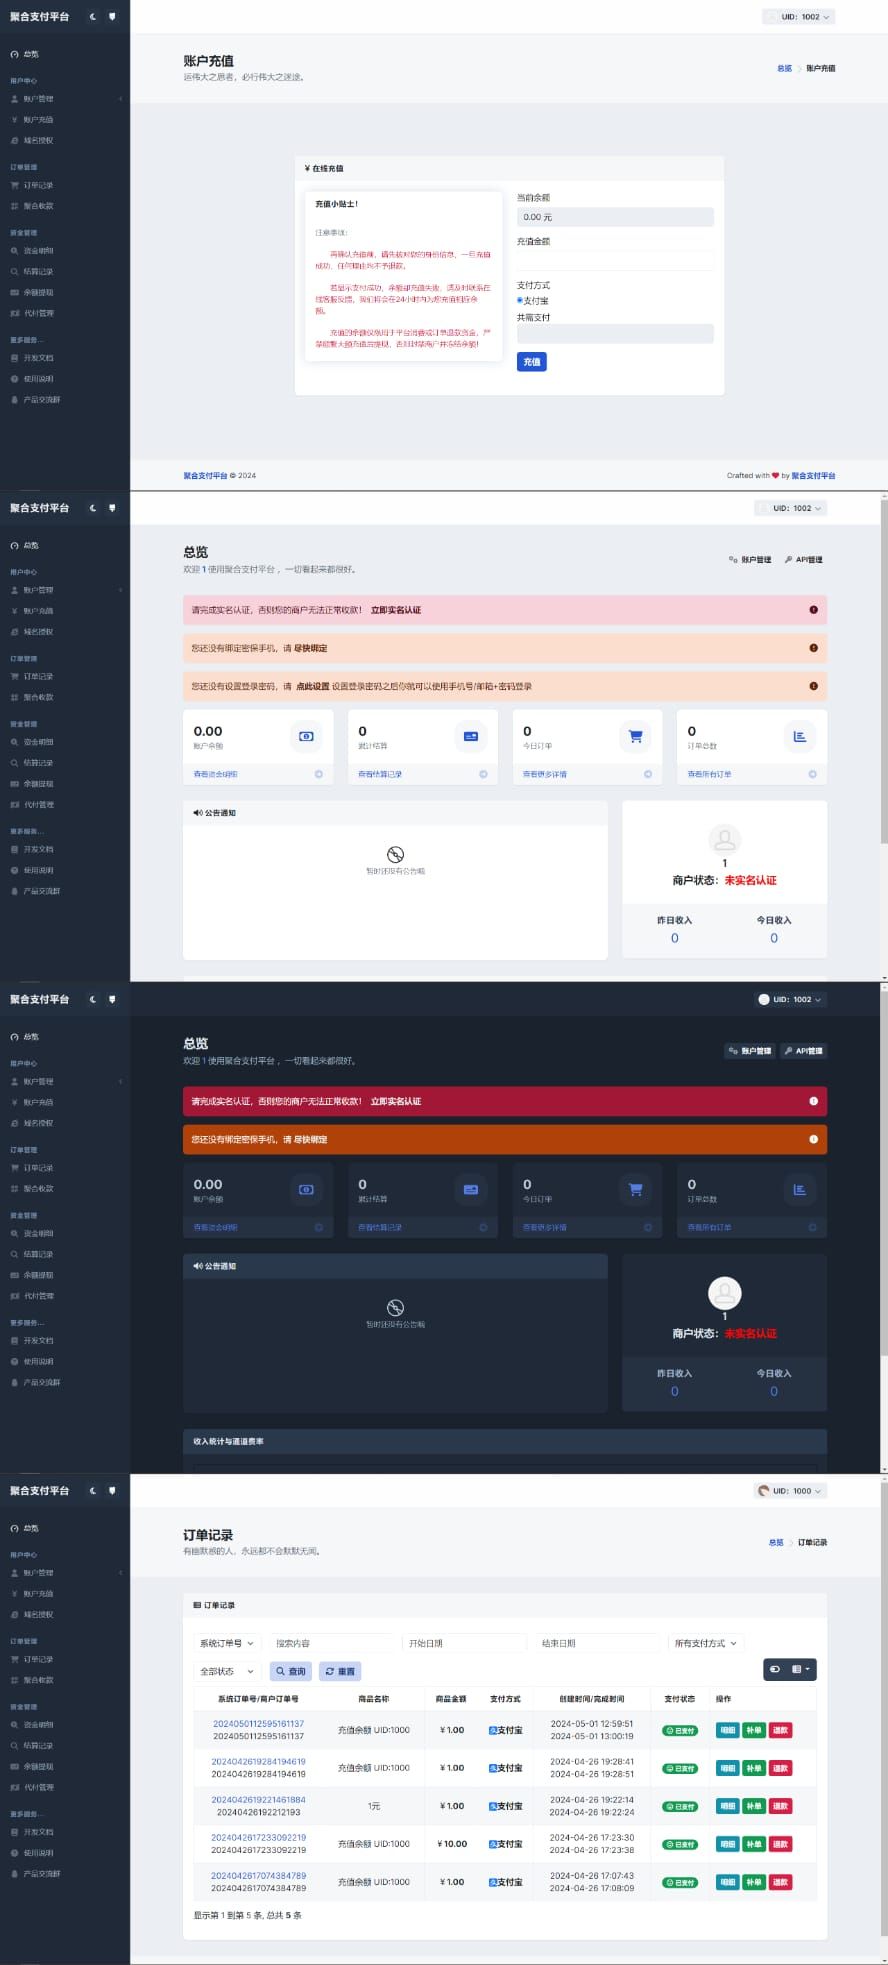Open UID: 1002 dropdown on dark 总览 page
888x1965 pixels.
[789, 999]
